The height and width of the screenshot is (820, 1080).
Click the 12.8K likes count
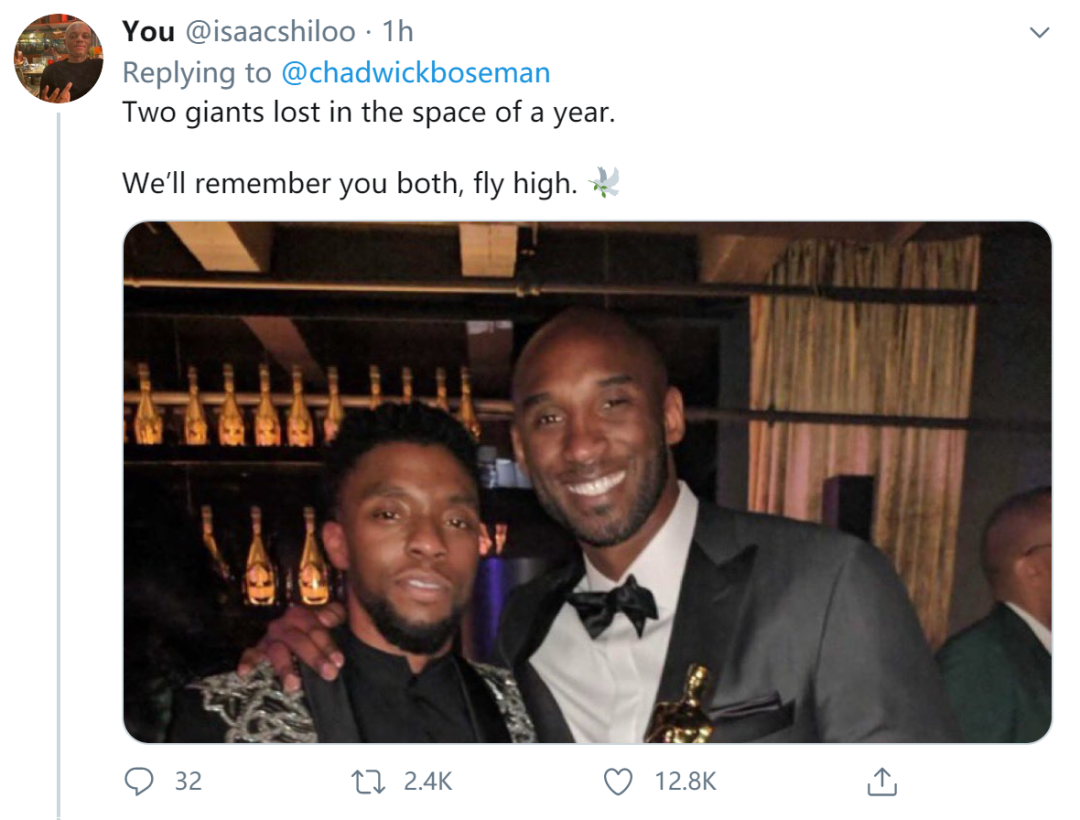pyautogui.click(x=685, y=782)
